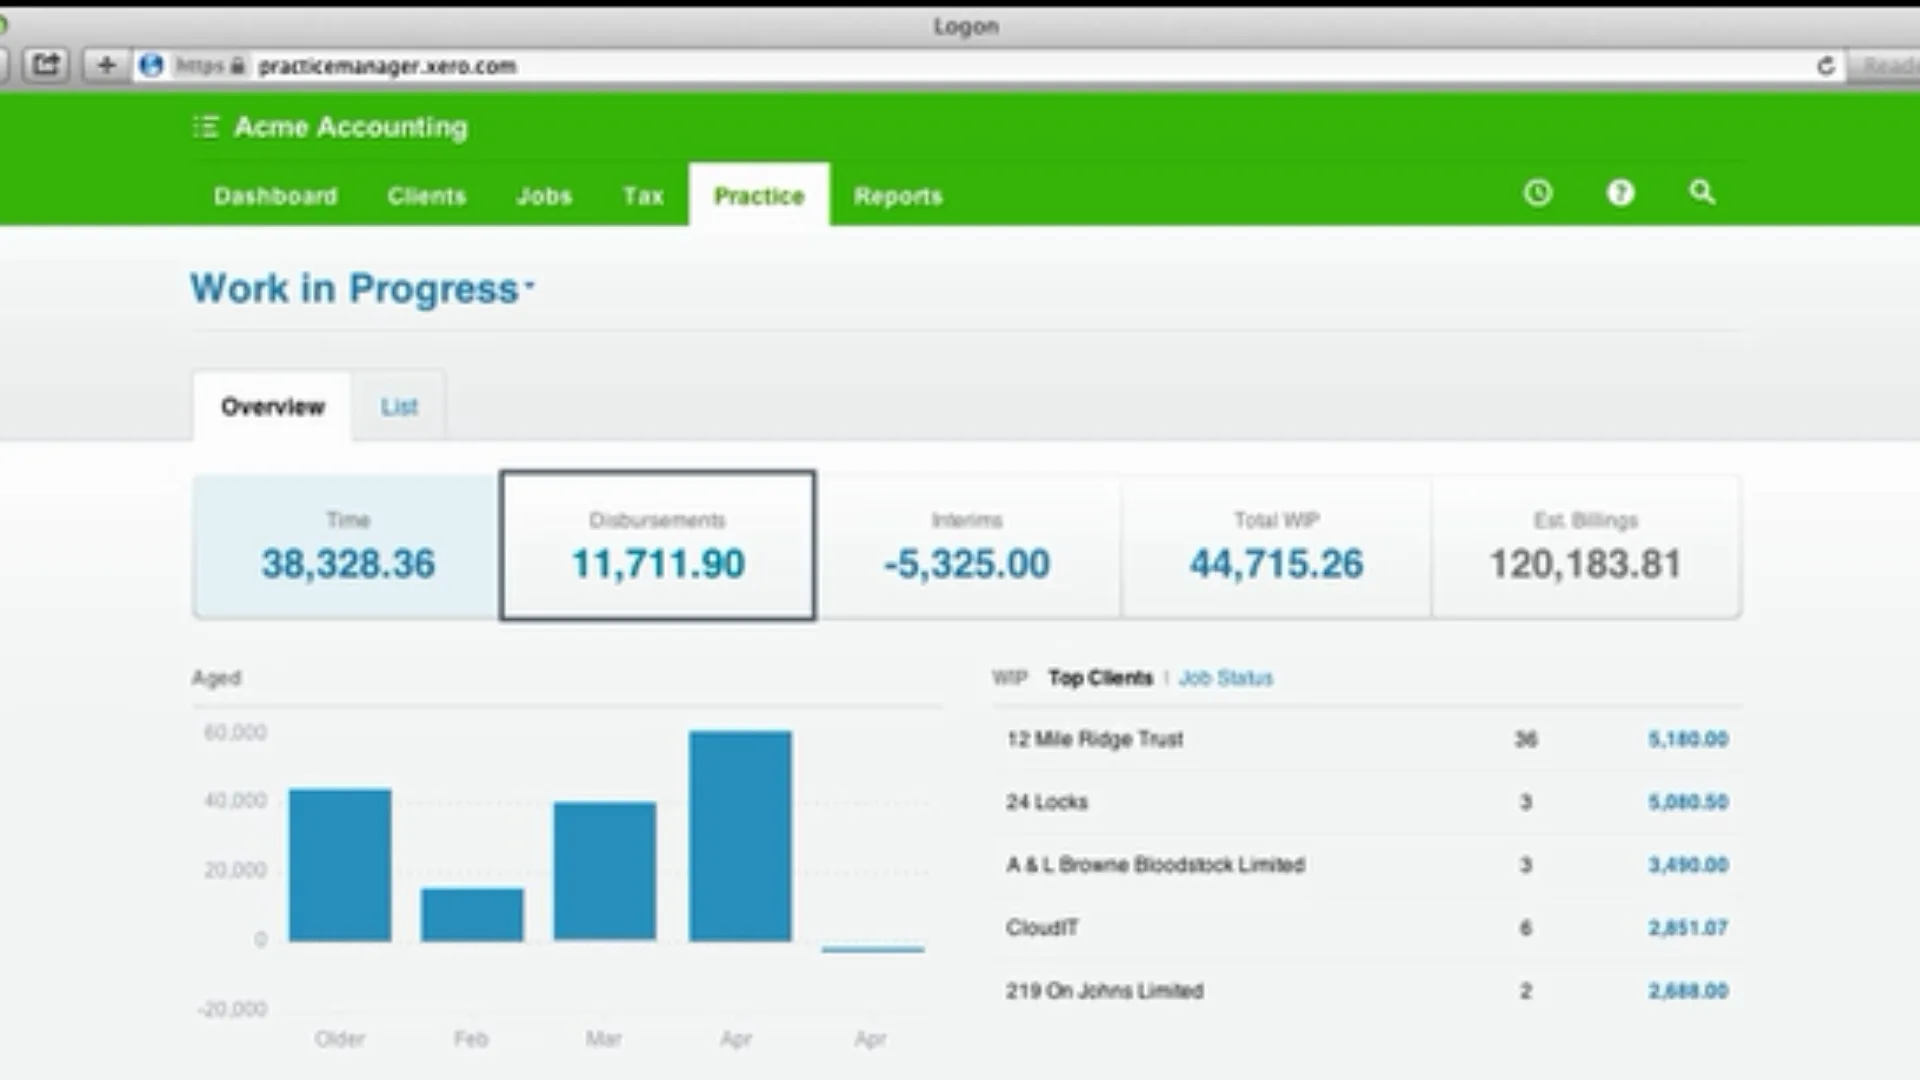Click the Est. Billings 120,183.81 tile

point(1586,547)
